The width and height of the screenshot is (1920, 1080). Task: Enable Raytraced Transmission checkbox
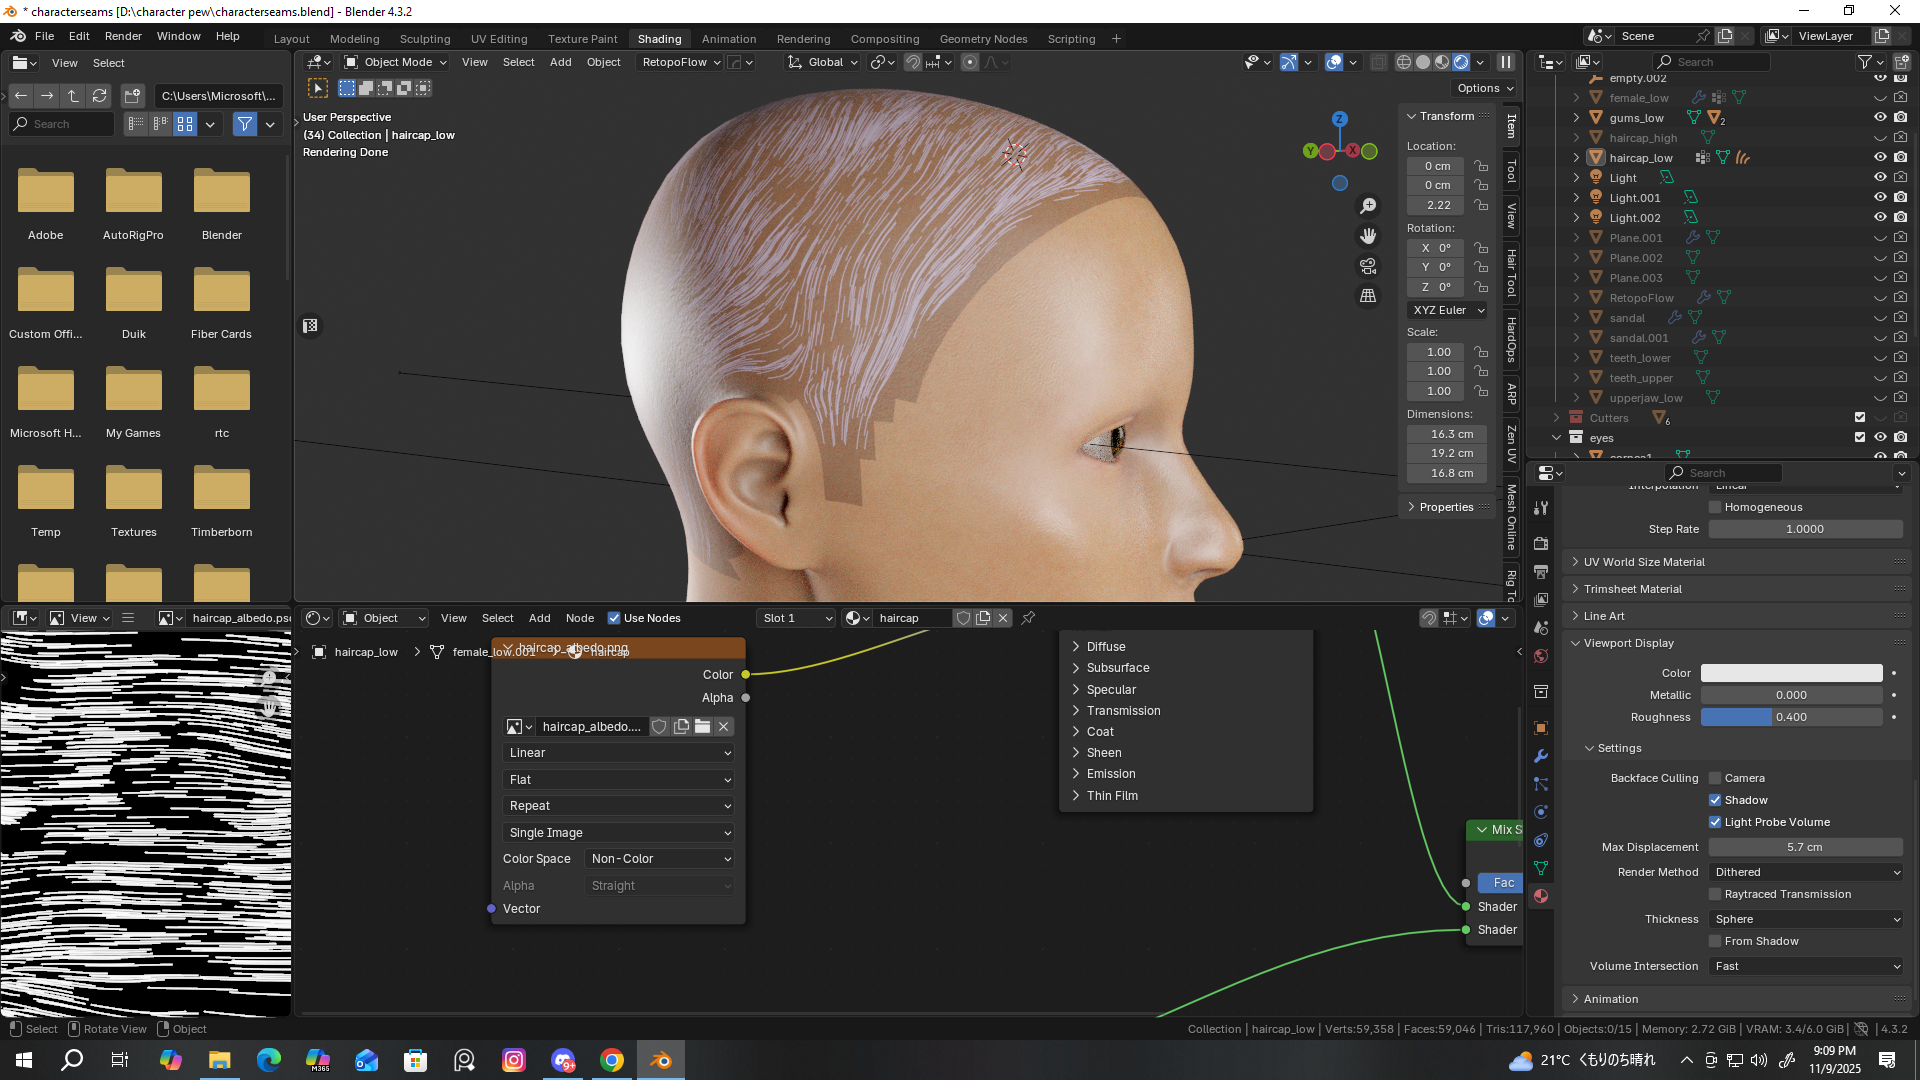(1715, 894)
